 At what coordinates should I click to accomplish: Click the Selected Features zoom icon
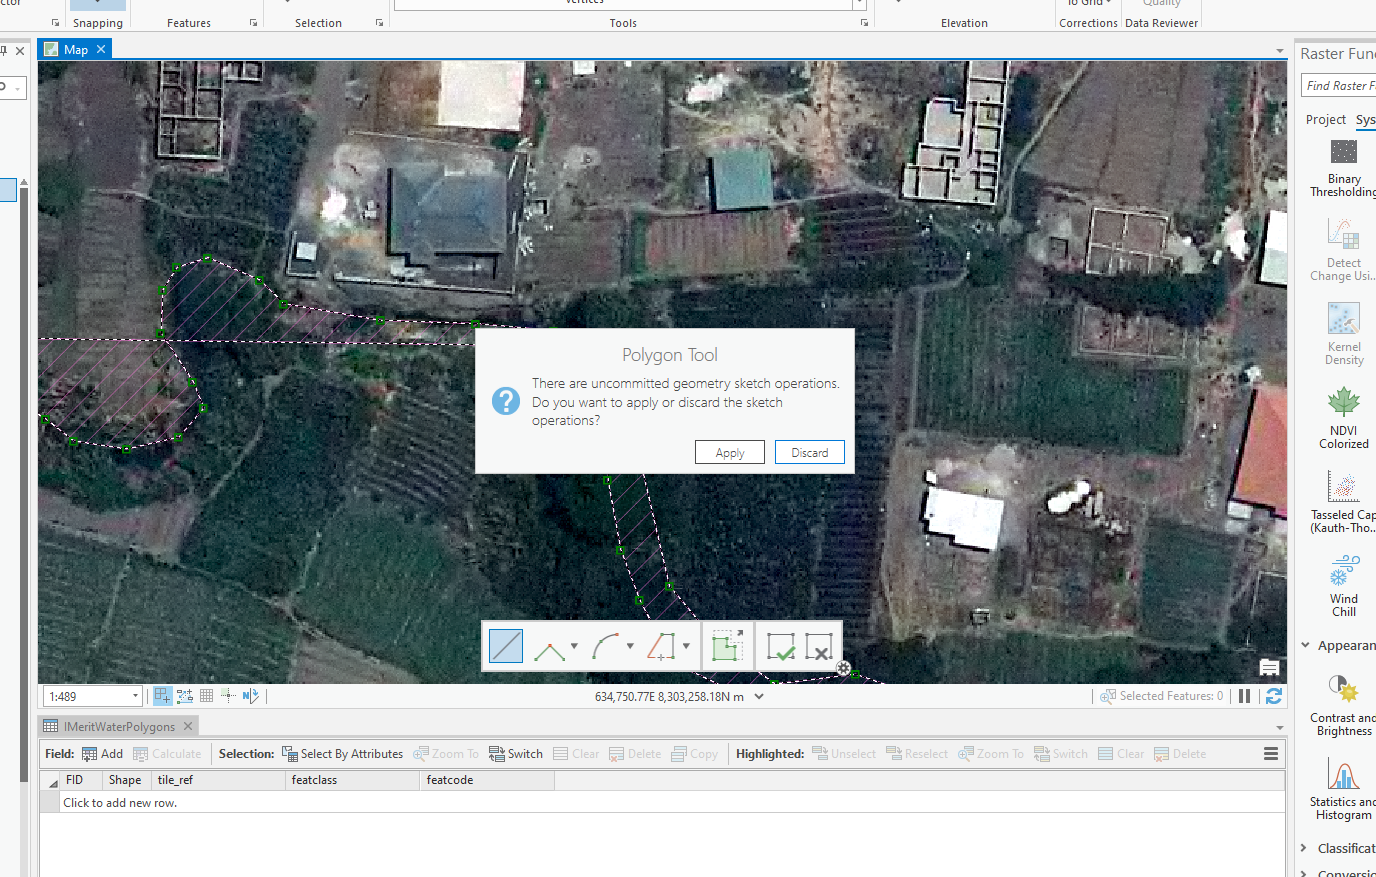click(1108, 696)
